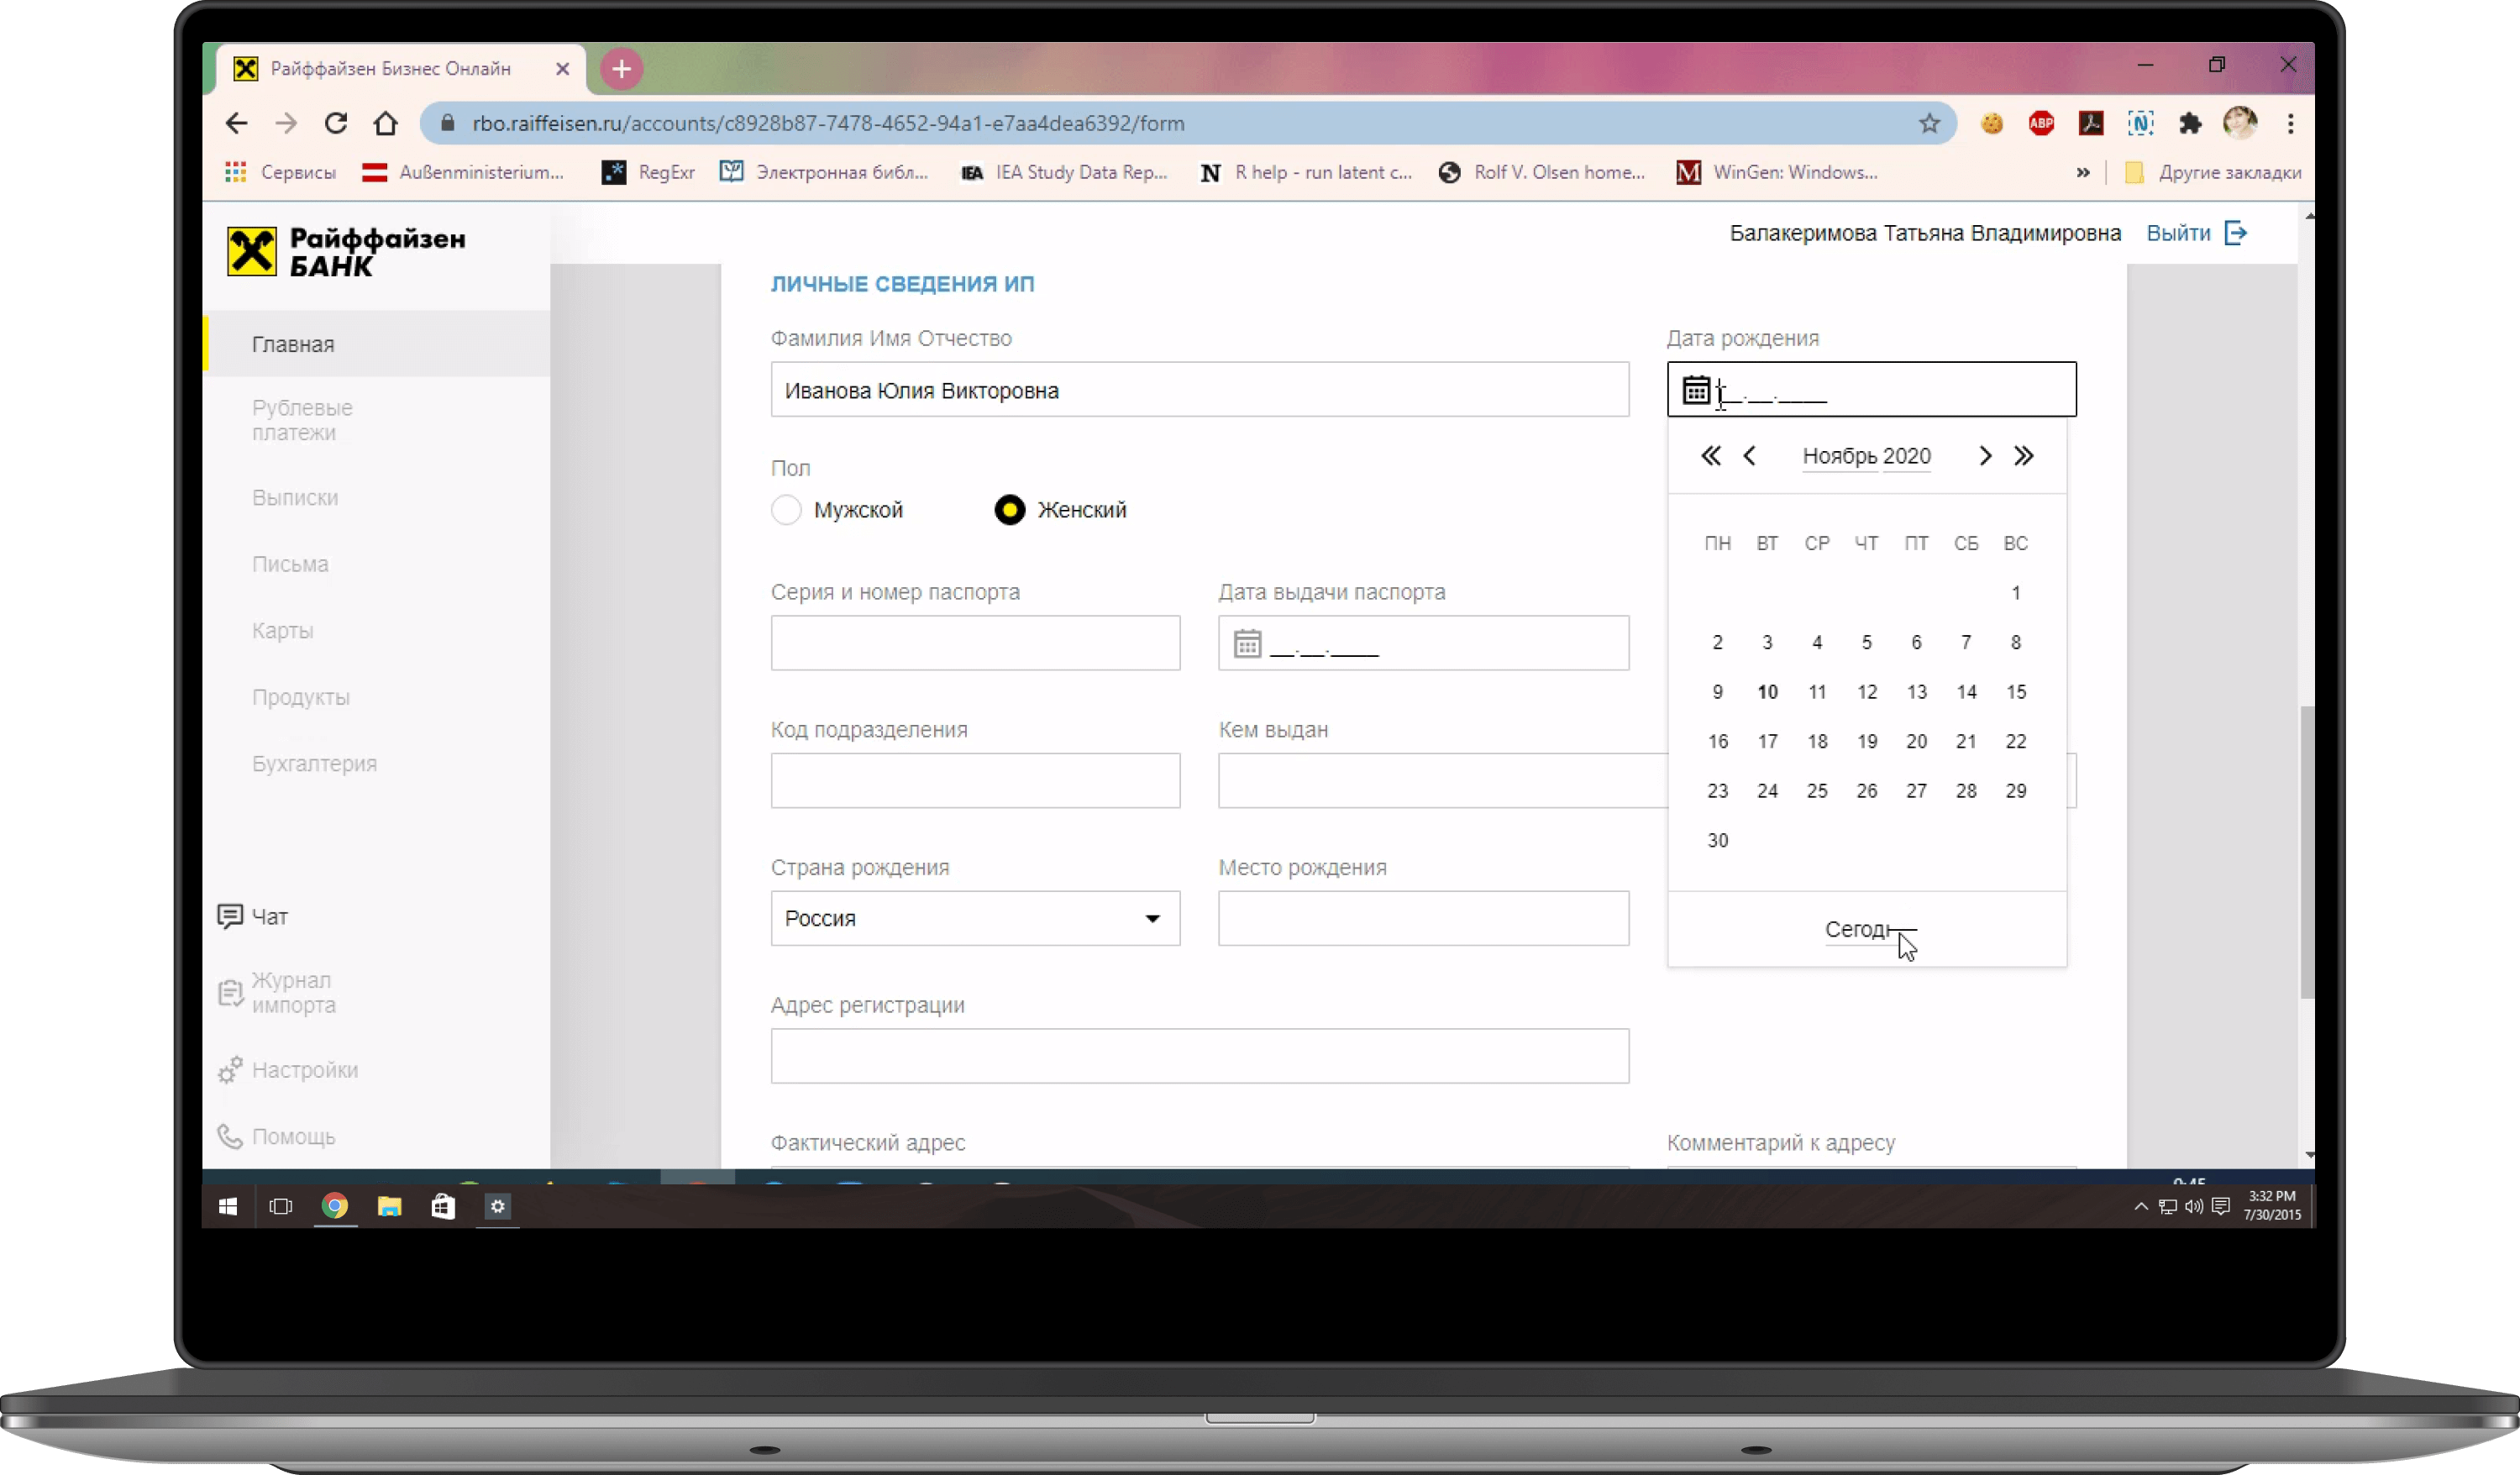Click calendar icon in Дата рождения field

[x=1696, y=390]
